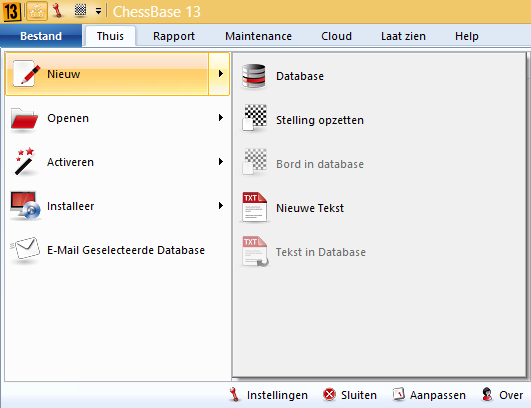Select the Installeer menu entry

pos(118,206)
